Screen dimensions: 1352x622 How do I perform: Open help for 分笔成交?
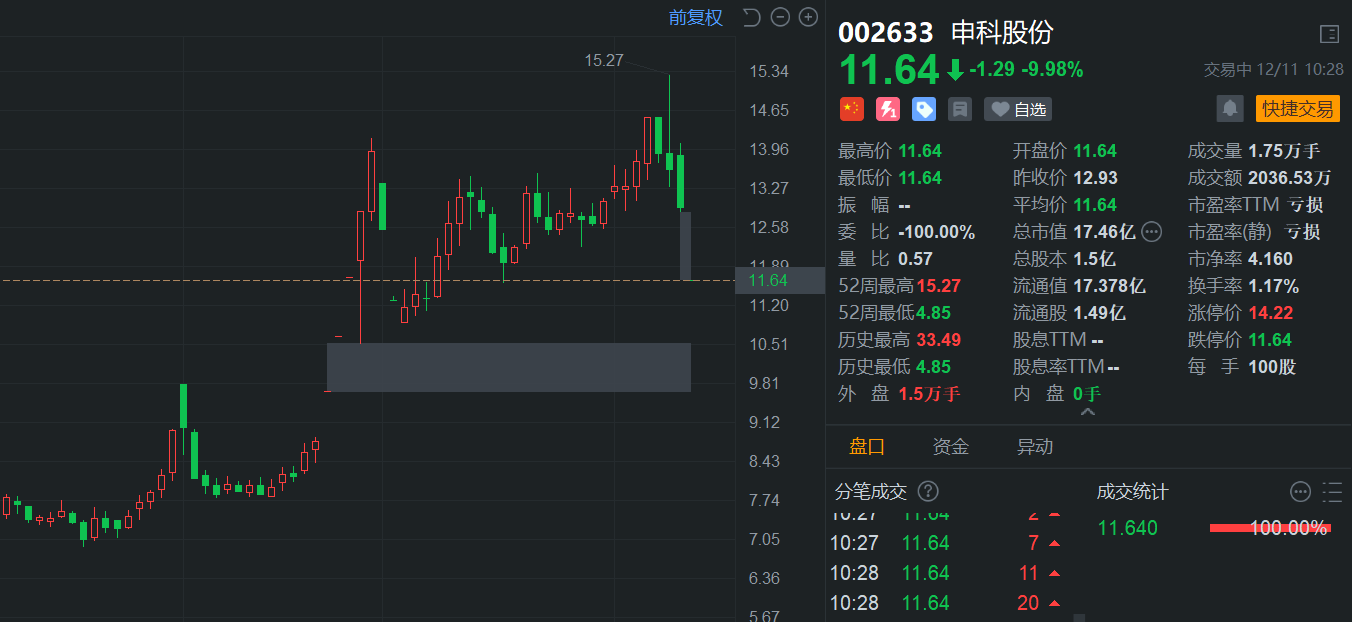pos(928,491)
